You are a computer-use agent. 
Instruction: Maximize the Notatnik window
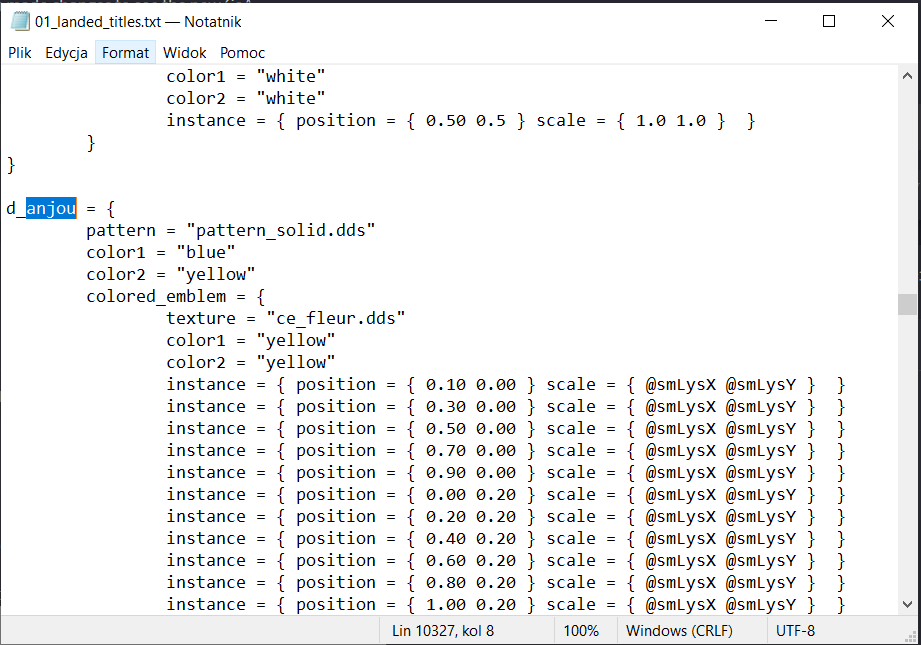[829, 21]
